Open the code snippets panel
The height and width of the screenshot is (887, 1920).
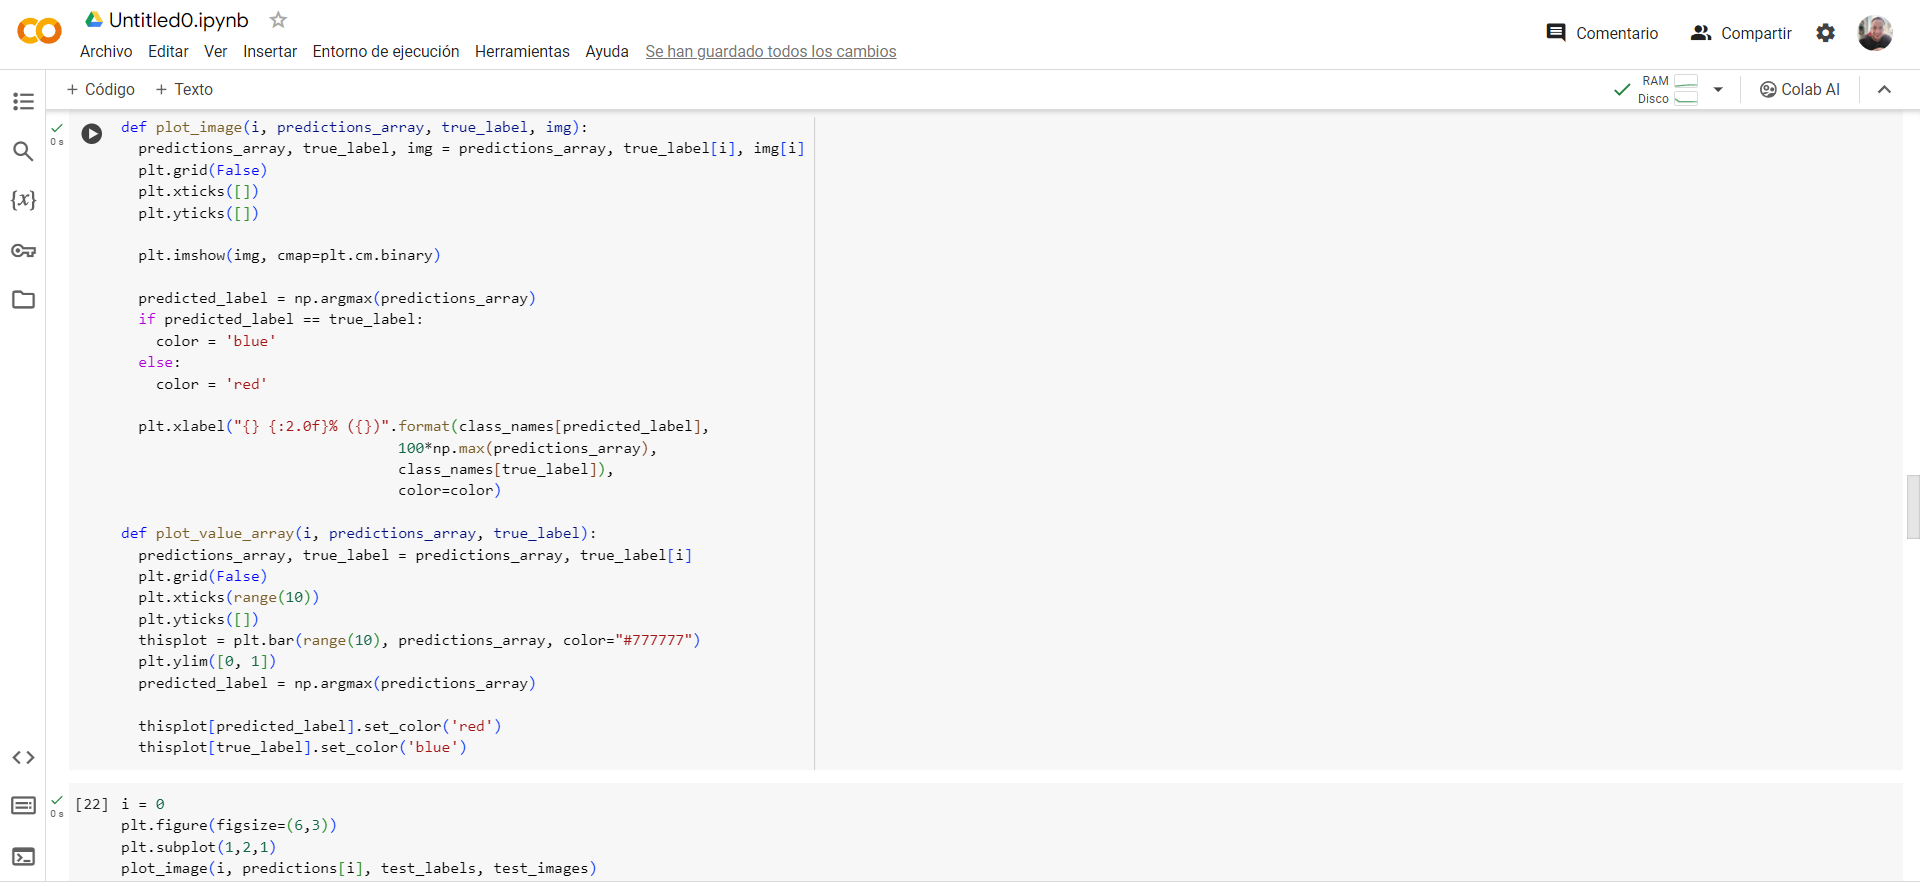pos(23,758)
